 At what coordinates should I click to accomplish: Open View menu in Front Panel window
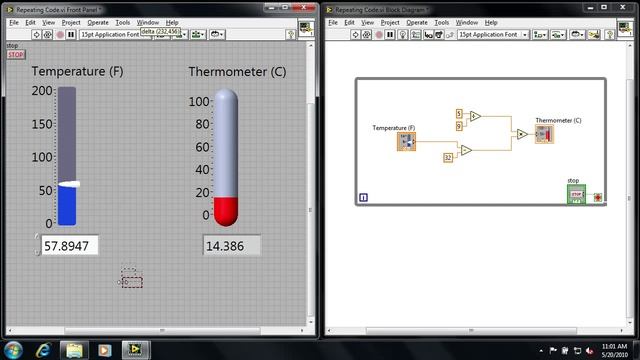click(48, 22)
